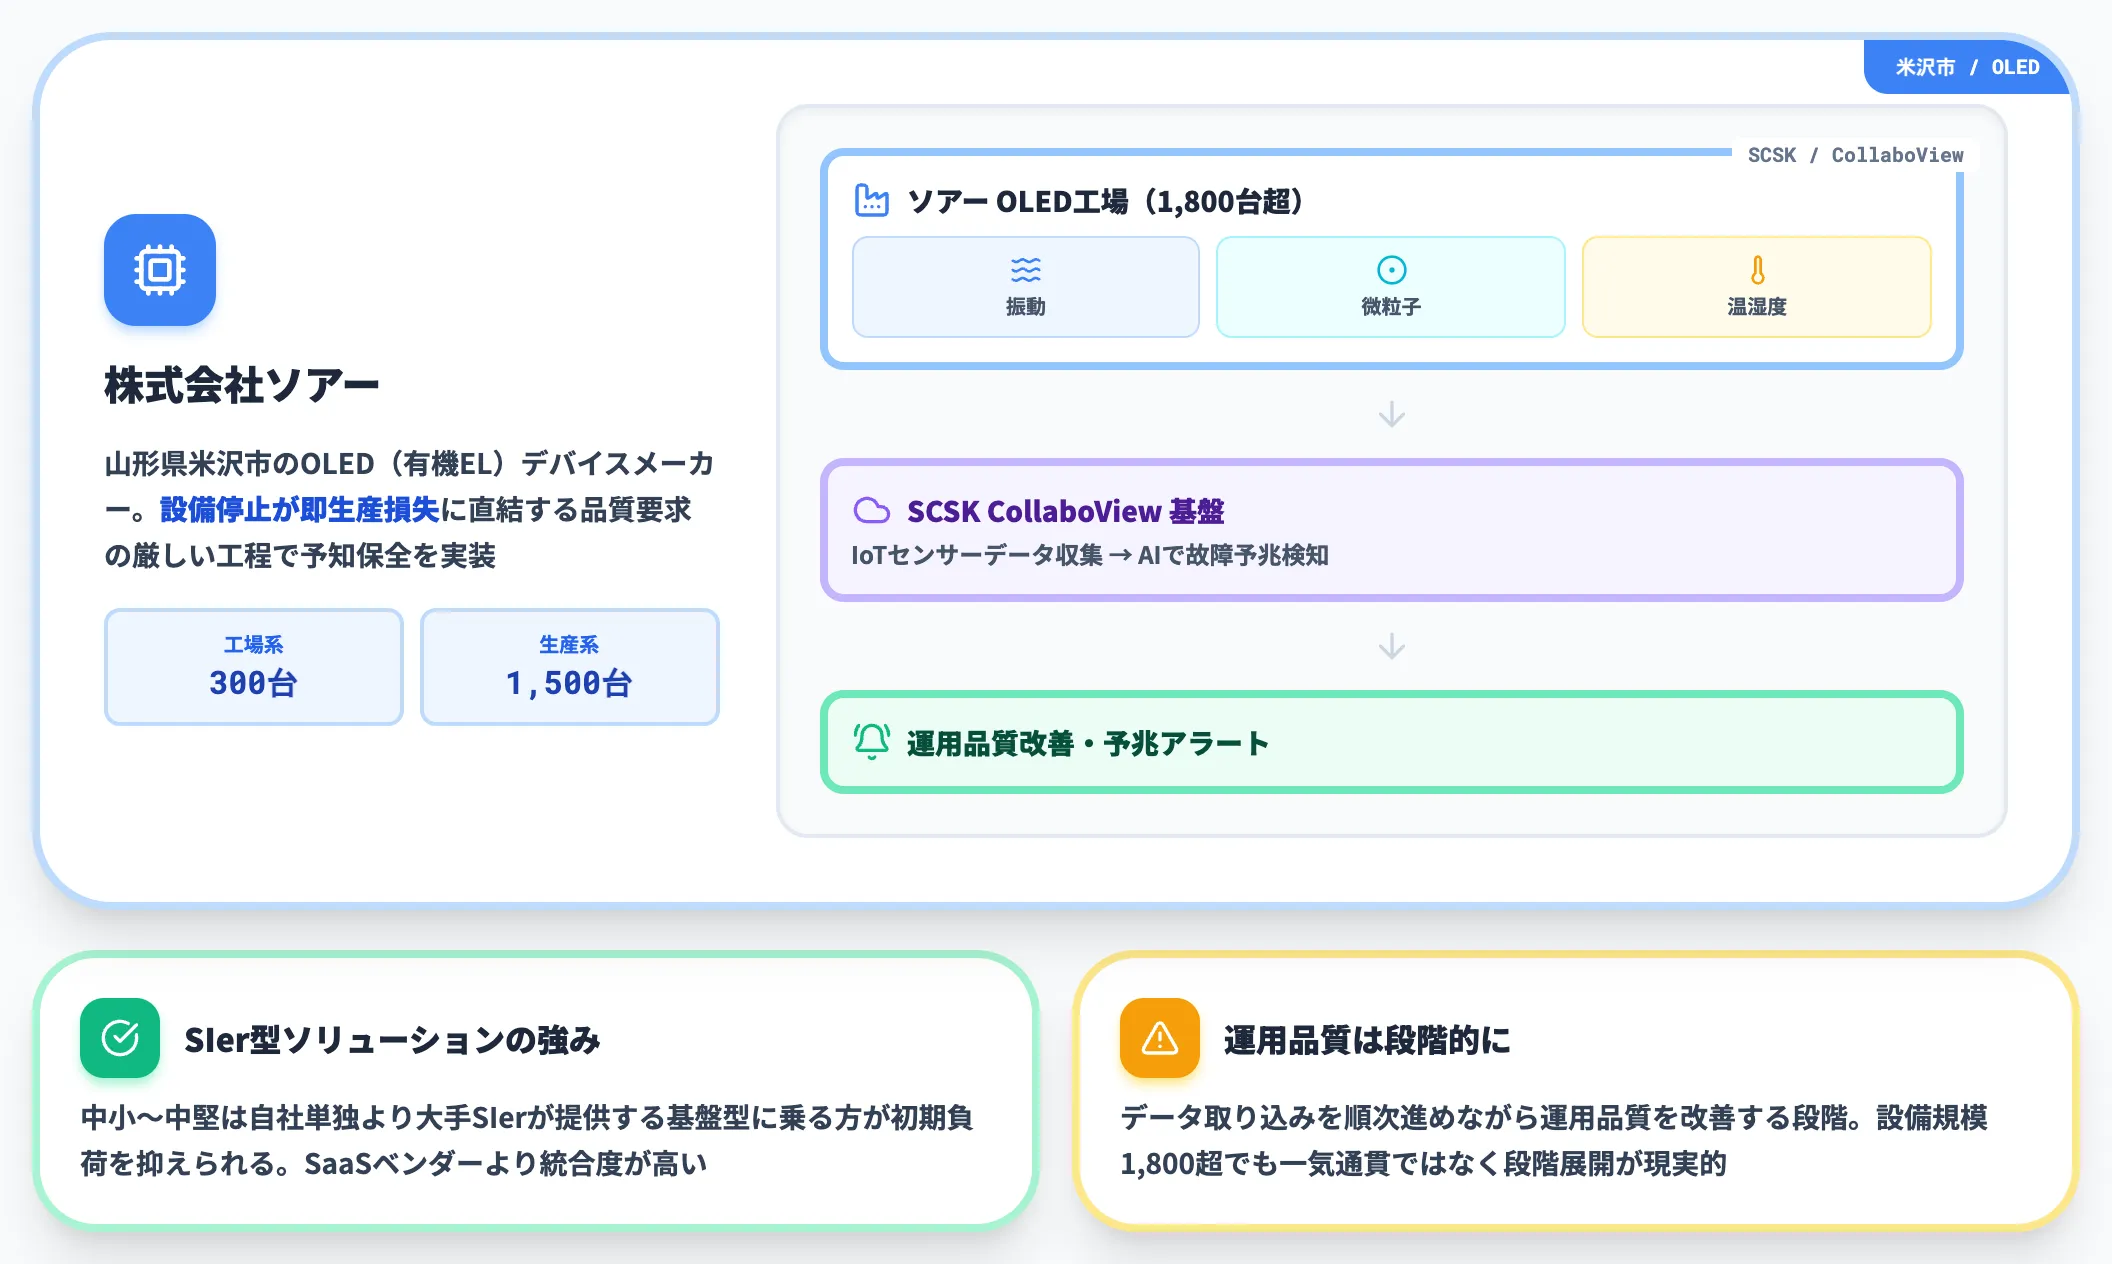Click the SIer型ソリューションの強み heading

[x=392, y=1040]
